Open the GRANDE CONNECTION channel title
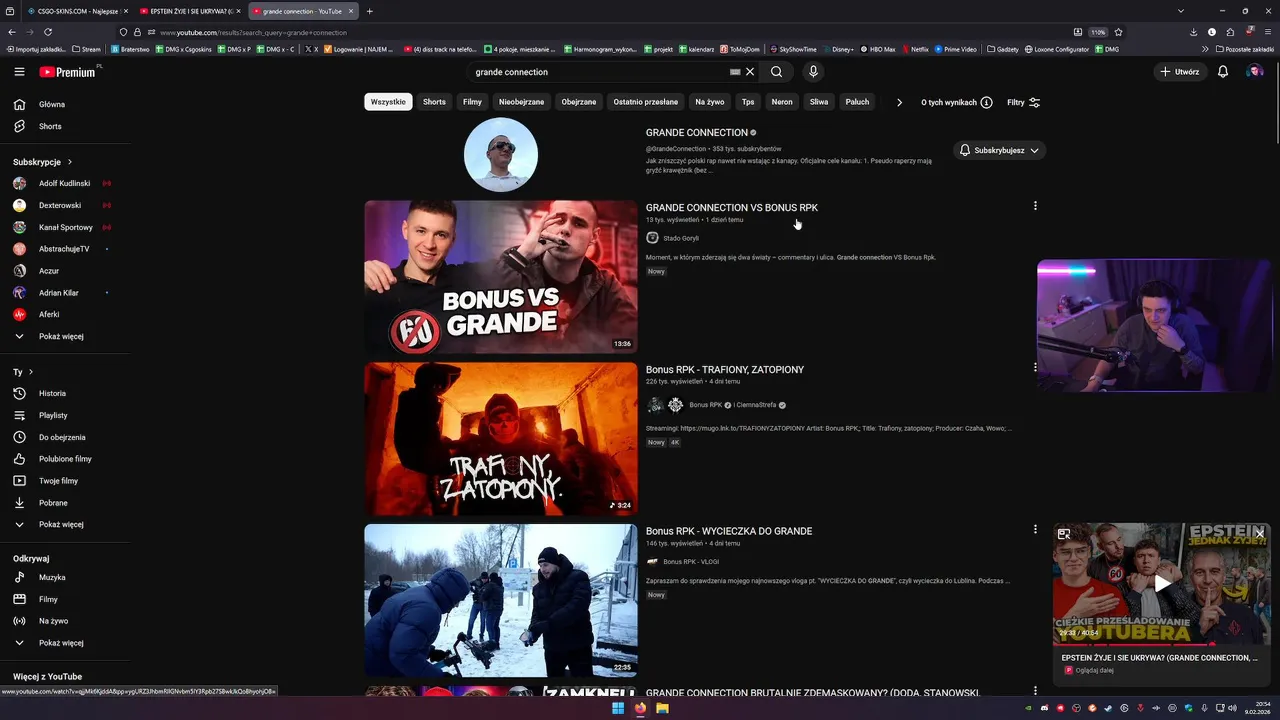Screen dimensions: 1280x720 [697, 132]
